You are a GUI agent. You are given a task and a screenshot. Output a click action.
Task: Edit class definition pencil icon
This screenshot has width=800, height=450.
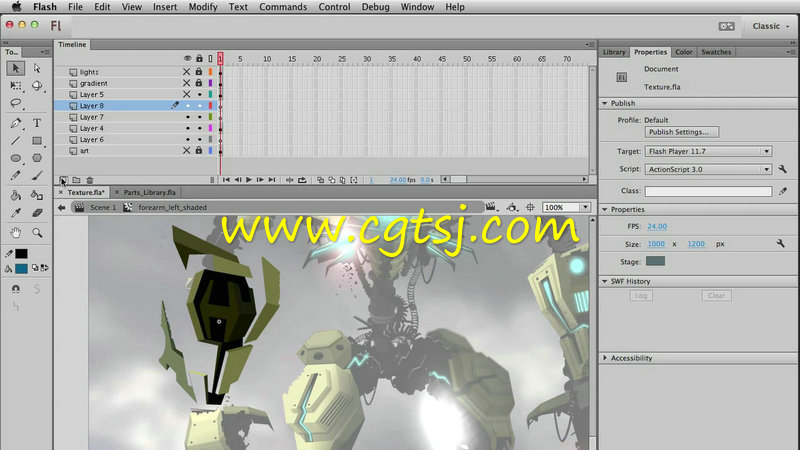pyautogui.click(x=783, y=191)
